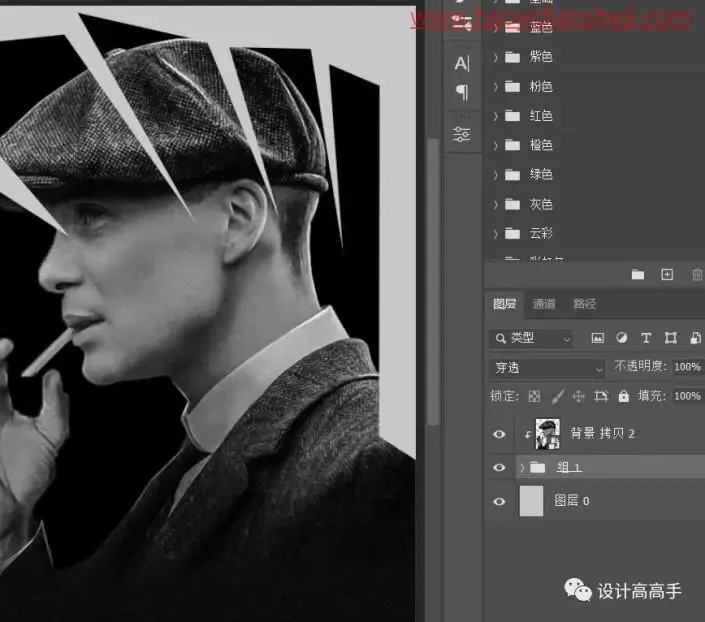
Task: Click the 组 1 group folder icon
Action: tap(537, 468)
